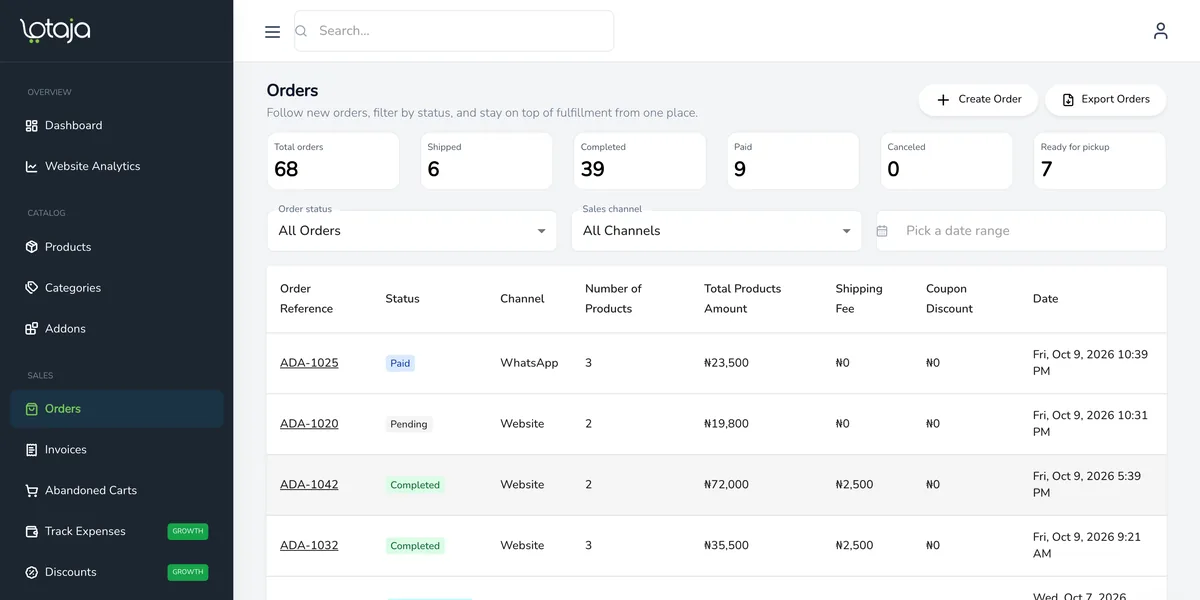Click the Addons icon in sidebar
This screenshot has width=1200, height=600.
coord(32,329)
